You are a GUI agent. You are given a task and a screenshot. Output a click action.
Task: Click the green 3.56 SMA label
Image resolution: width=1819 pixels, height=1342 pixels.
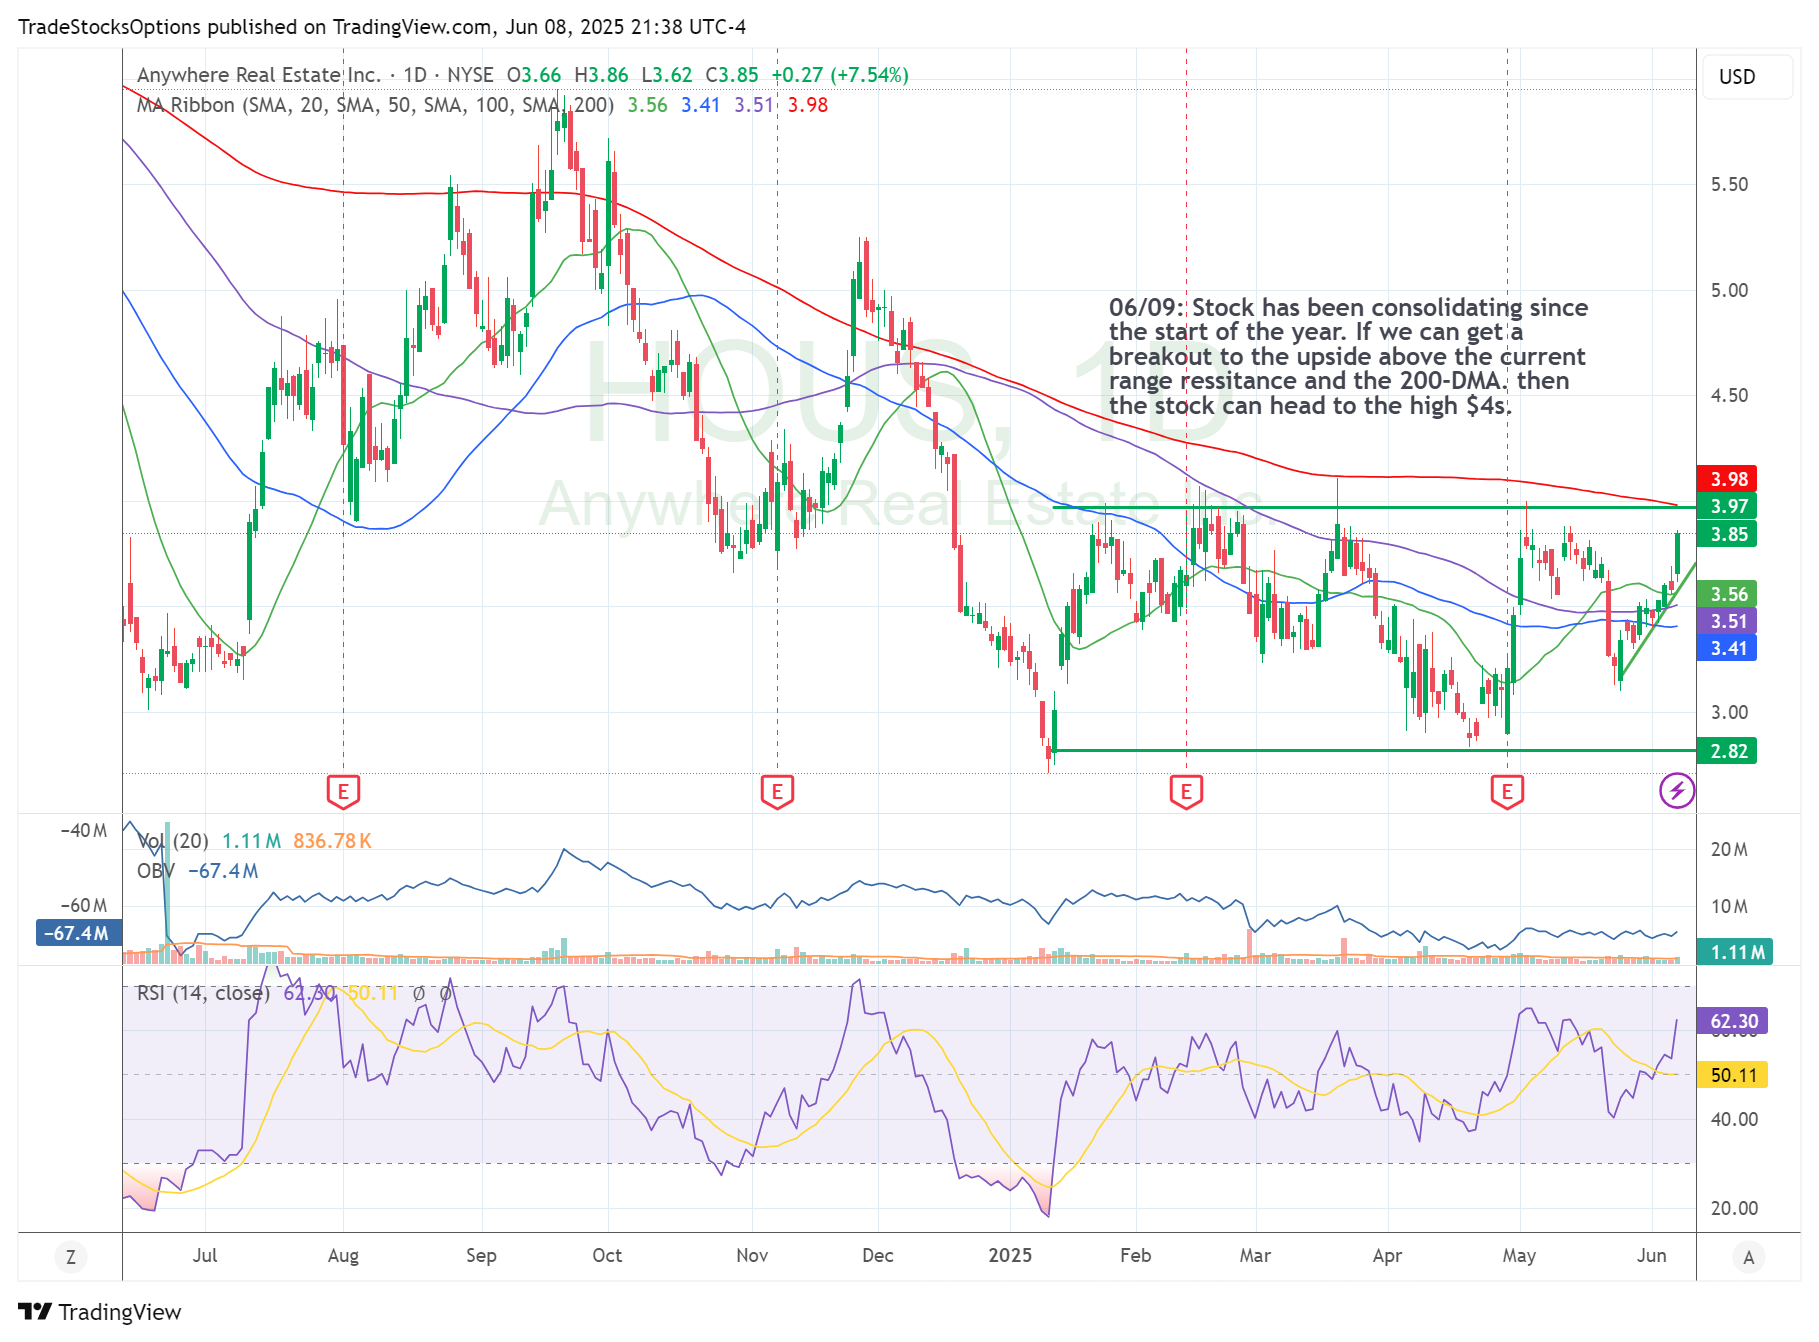point(1728,594)
